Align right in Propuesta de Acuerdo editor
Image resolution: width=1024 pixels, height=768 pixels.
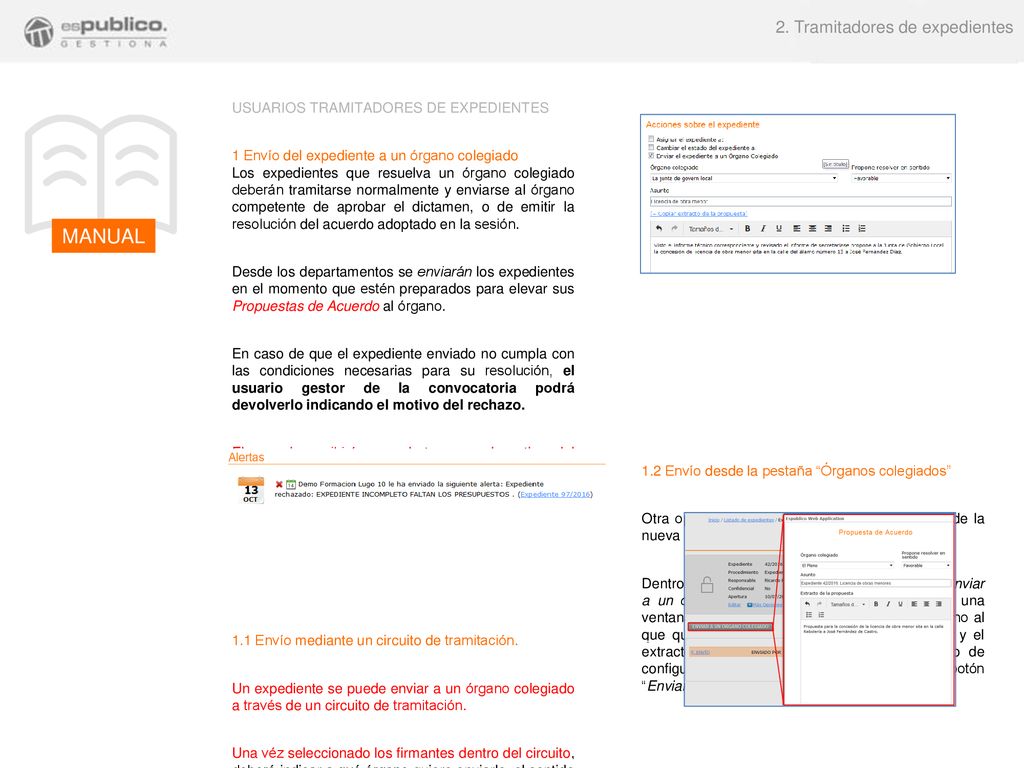[938, 603]
